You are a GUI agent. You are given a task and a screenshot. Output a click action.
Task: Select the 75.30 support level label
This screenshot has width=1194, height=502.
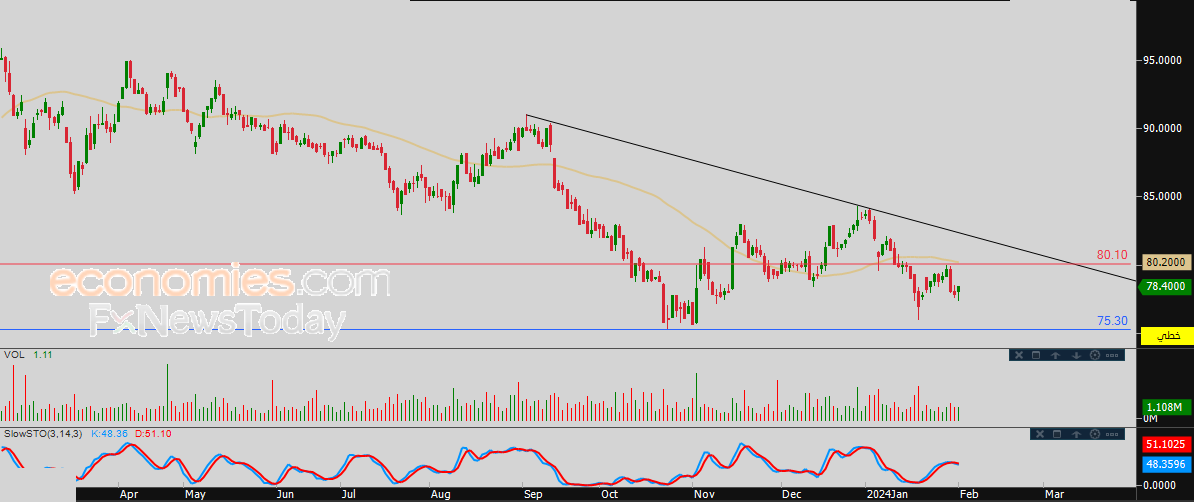1112,321
